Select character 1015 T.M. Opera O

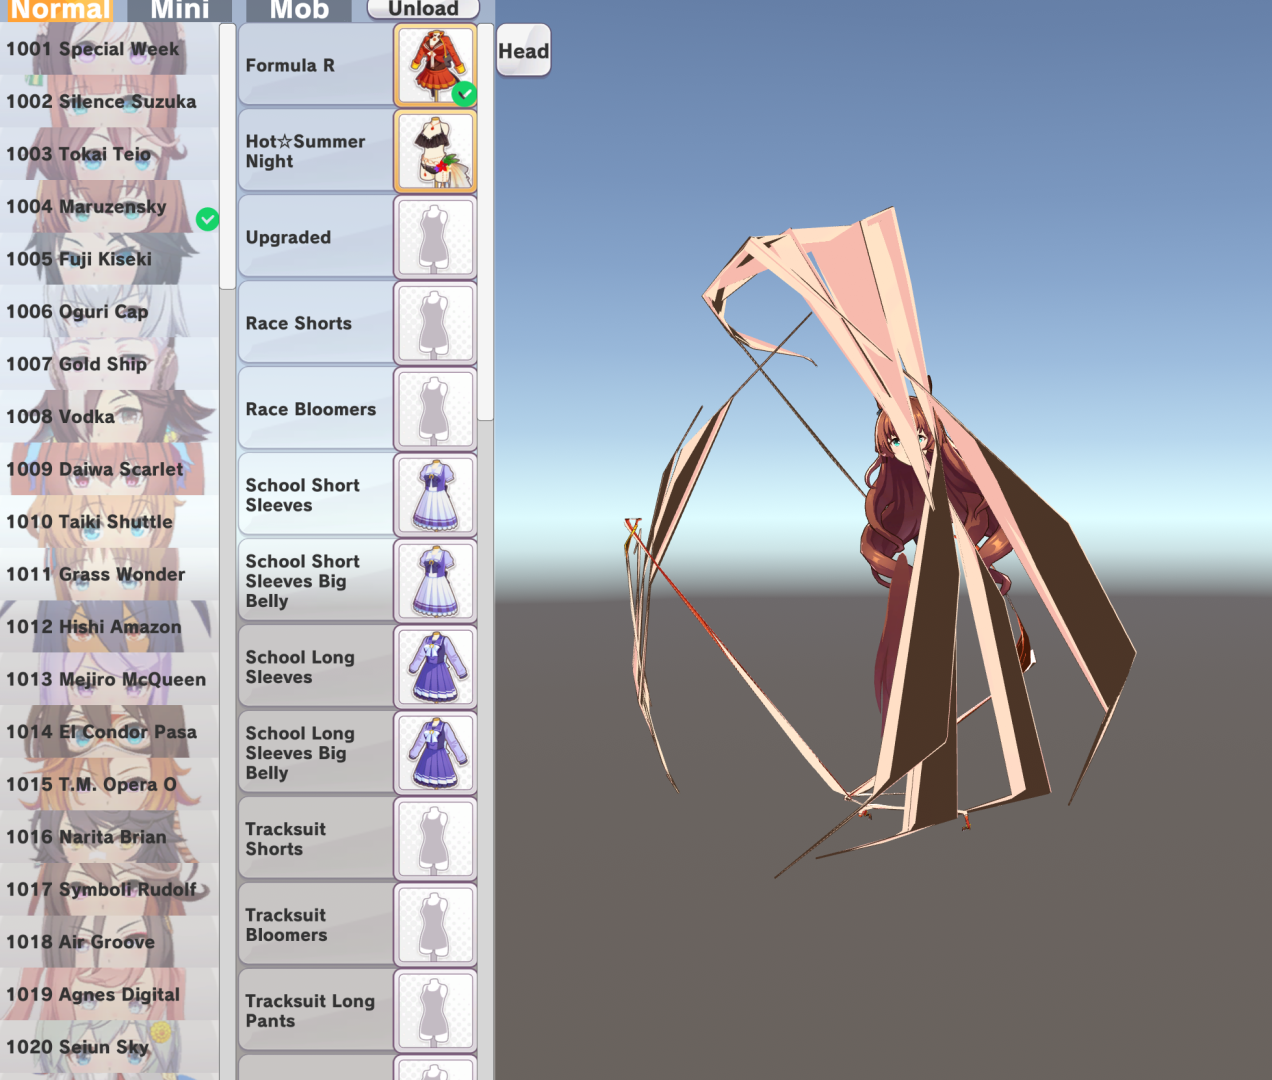pos(109,784)
